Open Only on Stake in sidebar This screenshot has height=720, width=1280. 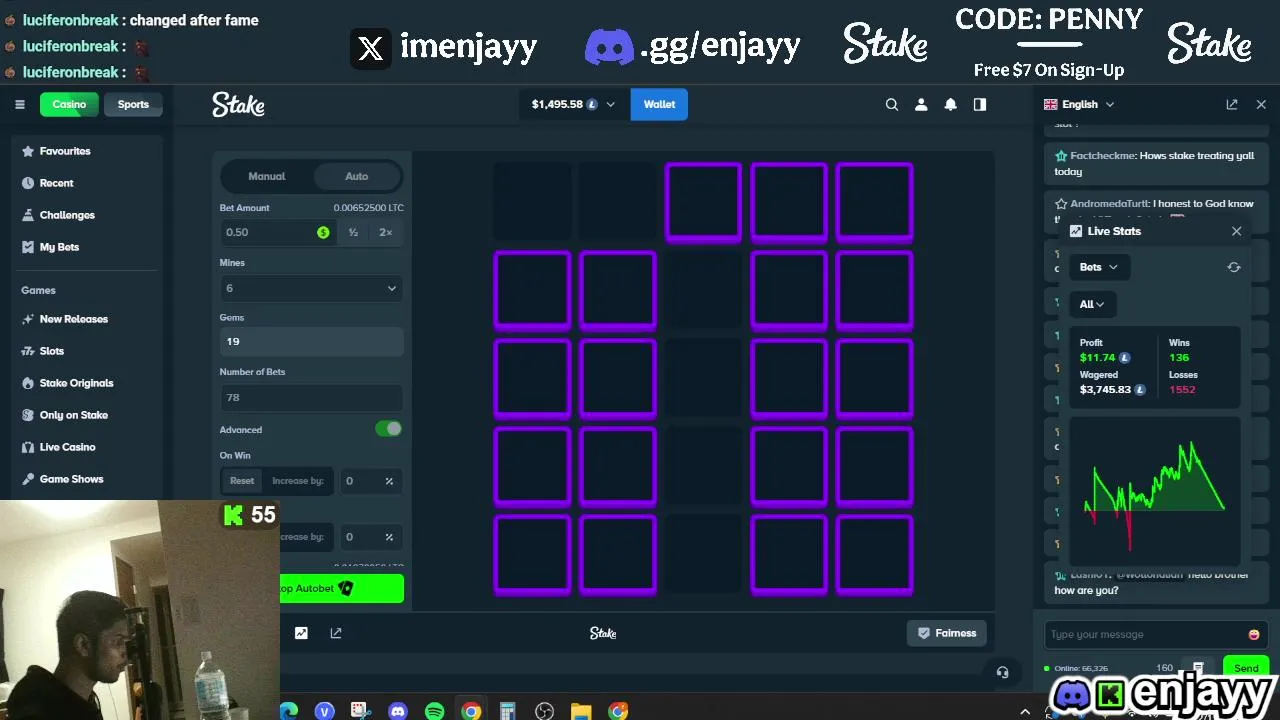click(73, 415)
